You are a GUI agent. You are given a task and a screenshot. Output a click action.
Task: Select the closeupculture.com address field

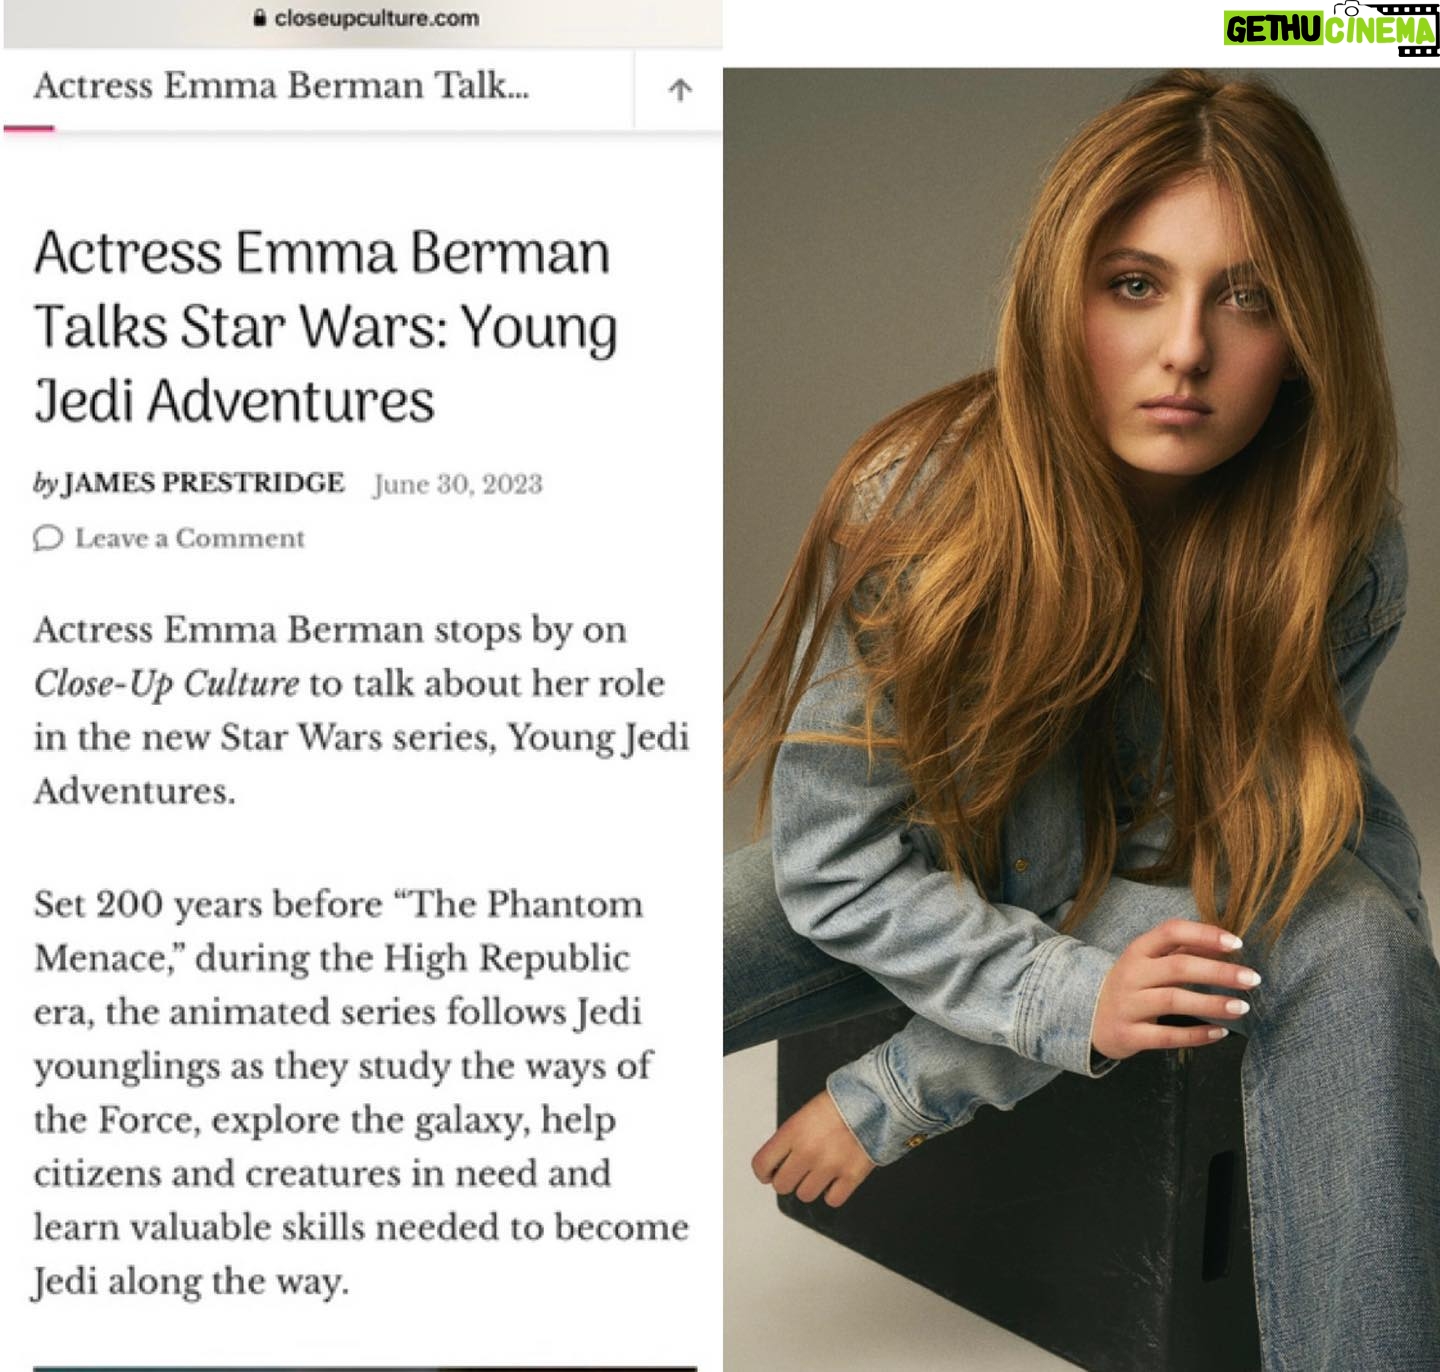coord(363,18)
